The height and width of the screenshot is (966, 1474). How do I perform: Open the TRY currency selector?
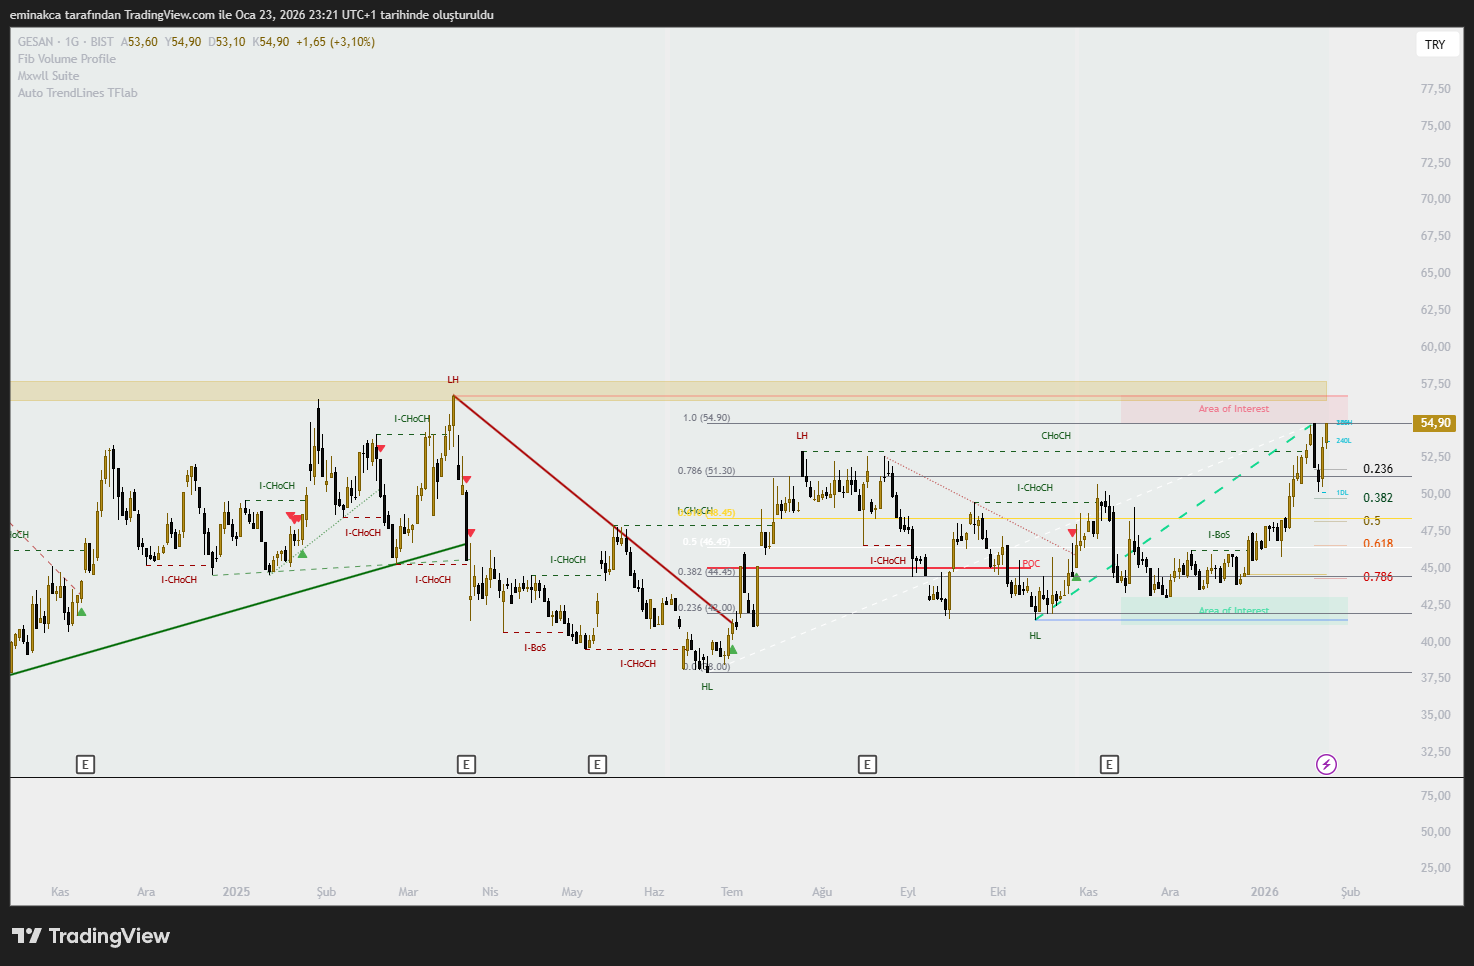coord(1435,45)
